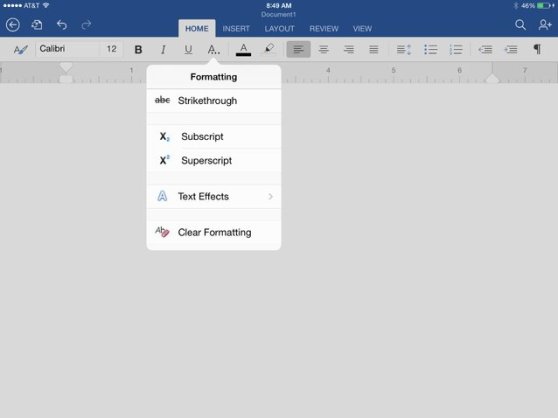
Task: Increase the paragraph indent
Action: click(x=511, y=49)
